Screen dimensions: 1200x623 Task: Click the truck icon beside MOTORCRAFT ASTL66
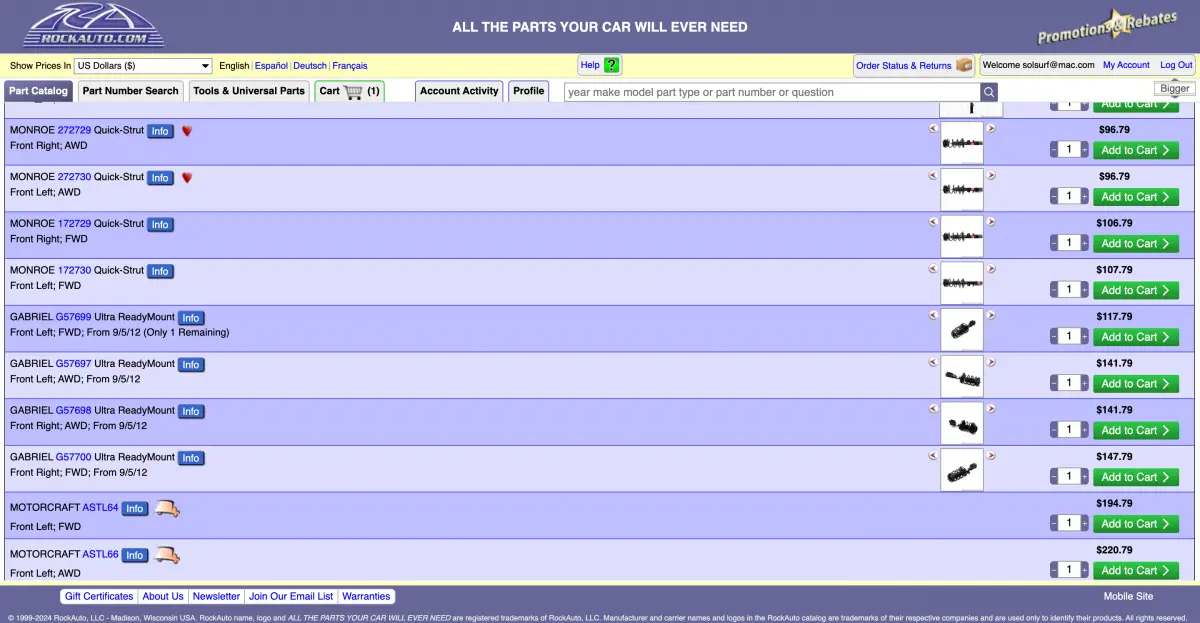pos(167,555)
